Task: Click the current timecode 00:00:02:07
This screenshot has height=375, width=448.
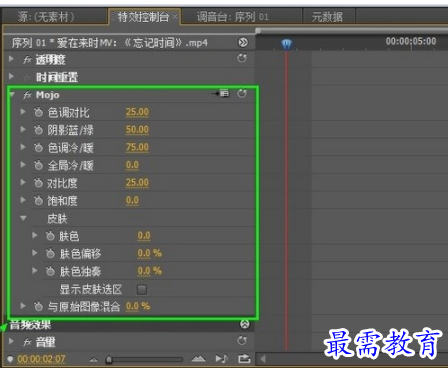Action: click(x=41, y=359)
